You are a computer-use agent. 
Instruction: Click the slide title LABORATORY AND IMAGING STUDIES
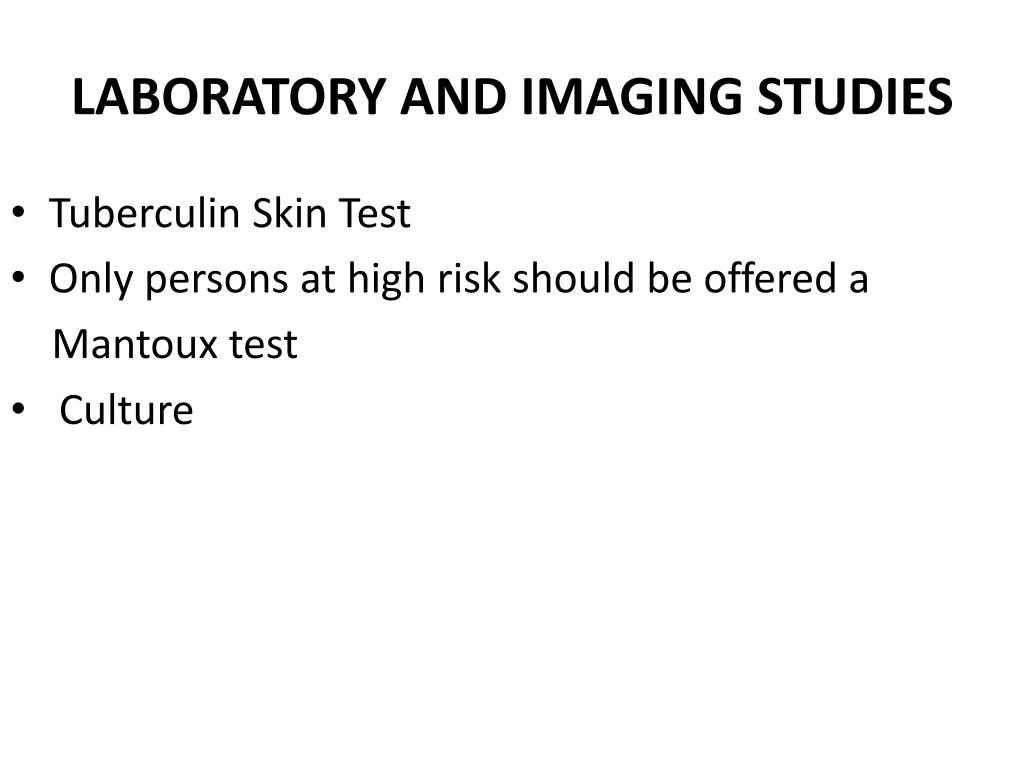coord(512,97)
